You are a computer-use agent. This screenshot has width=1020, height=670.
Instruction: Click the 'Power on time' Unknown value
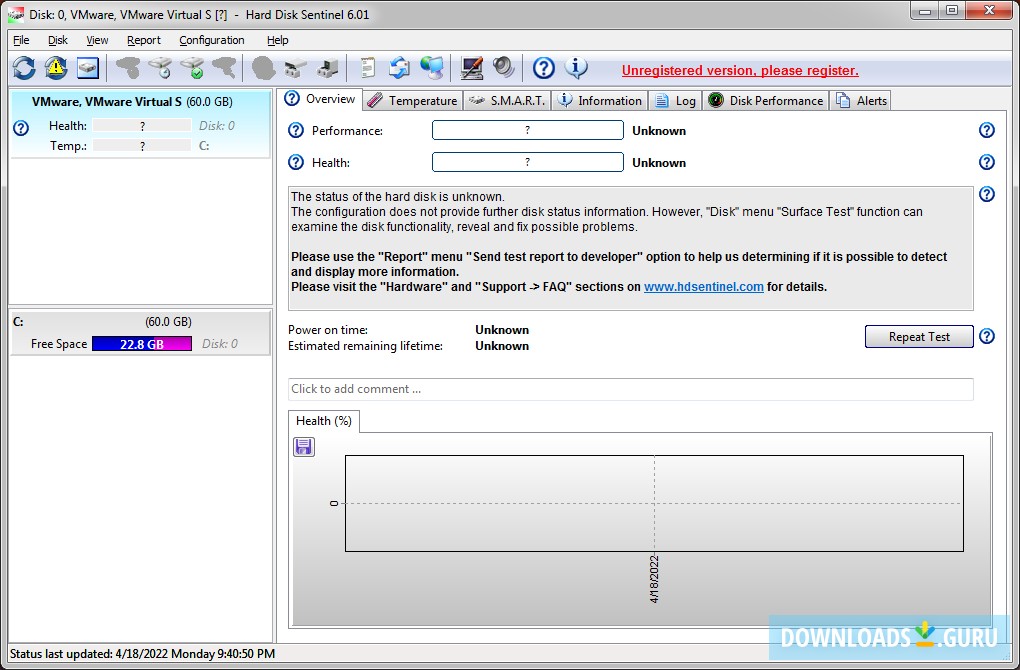502,330
